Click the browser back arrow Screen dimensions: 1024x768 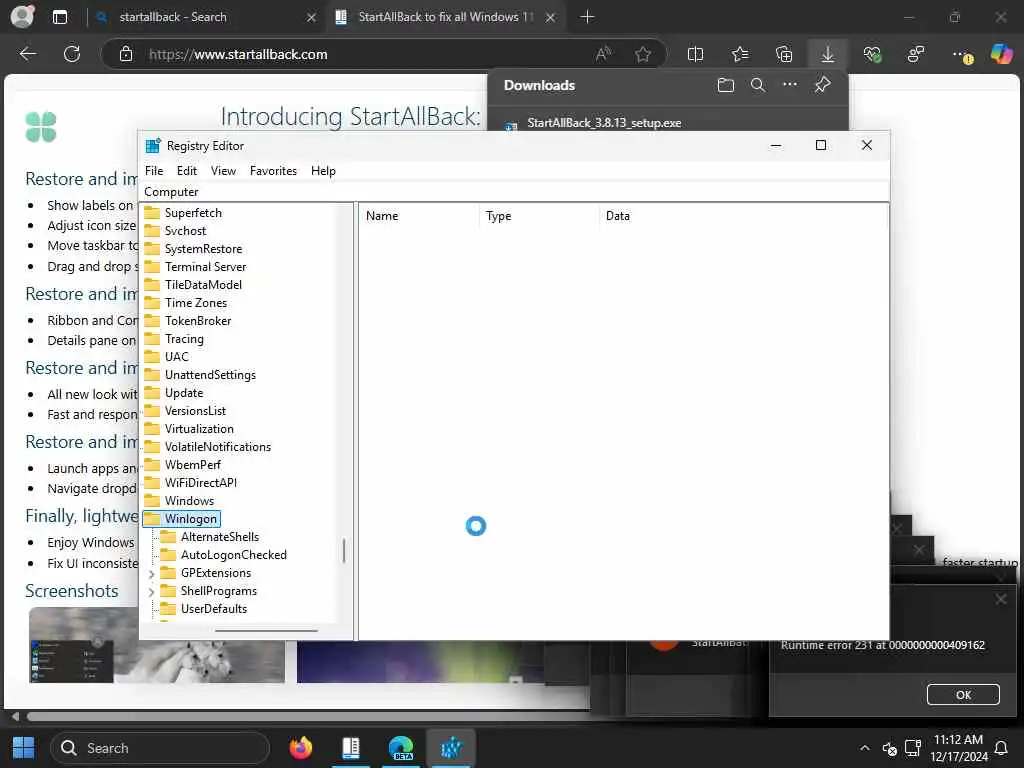(x=28, y=54)
